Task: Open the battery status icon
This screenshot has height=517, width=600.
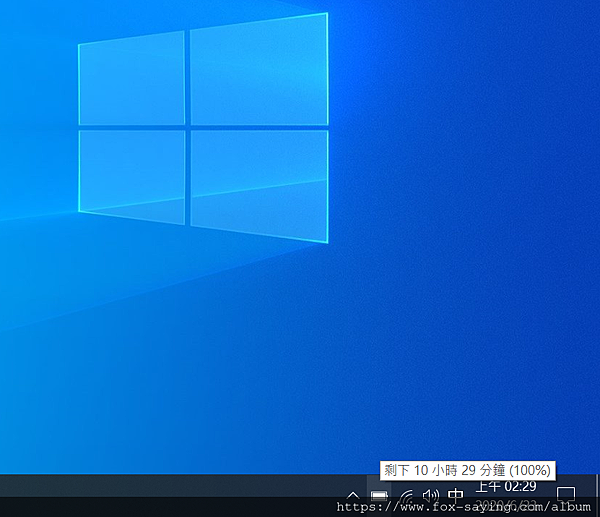Action: coord(379,496)
